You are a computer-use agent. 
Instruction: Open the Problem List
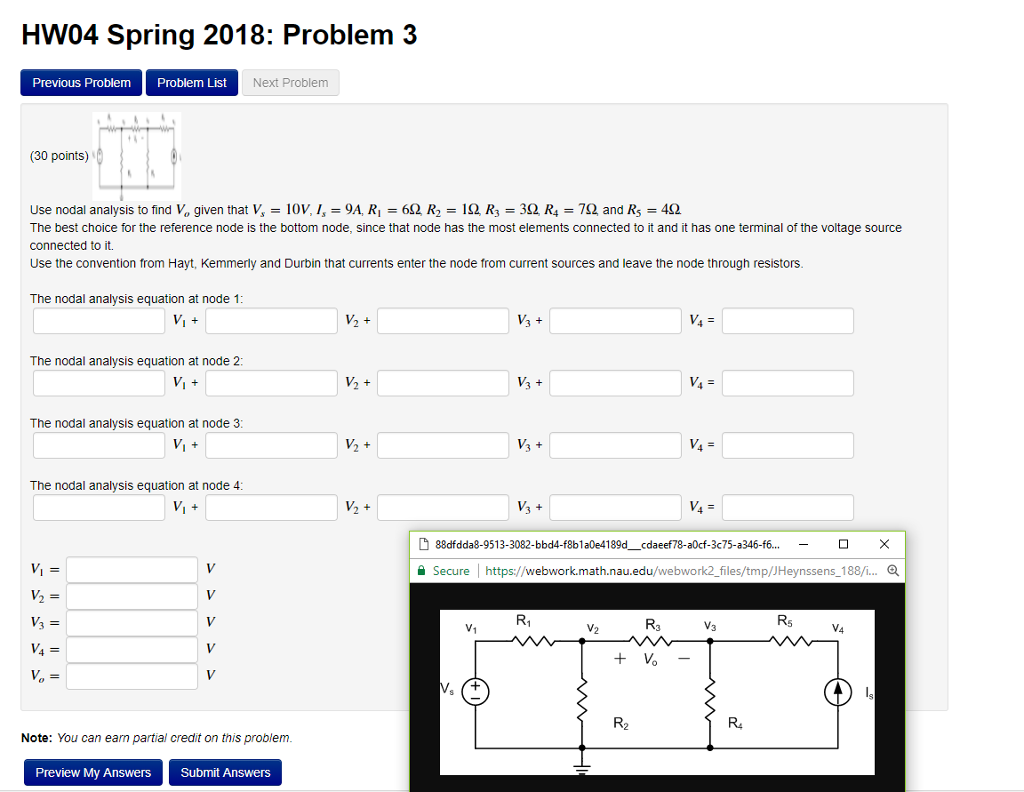(x=192, y=83)
